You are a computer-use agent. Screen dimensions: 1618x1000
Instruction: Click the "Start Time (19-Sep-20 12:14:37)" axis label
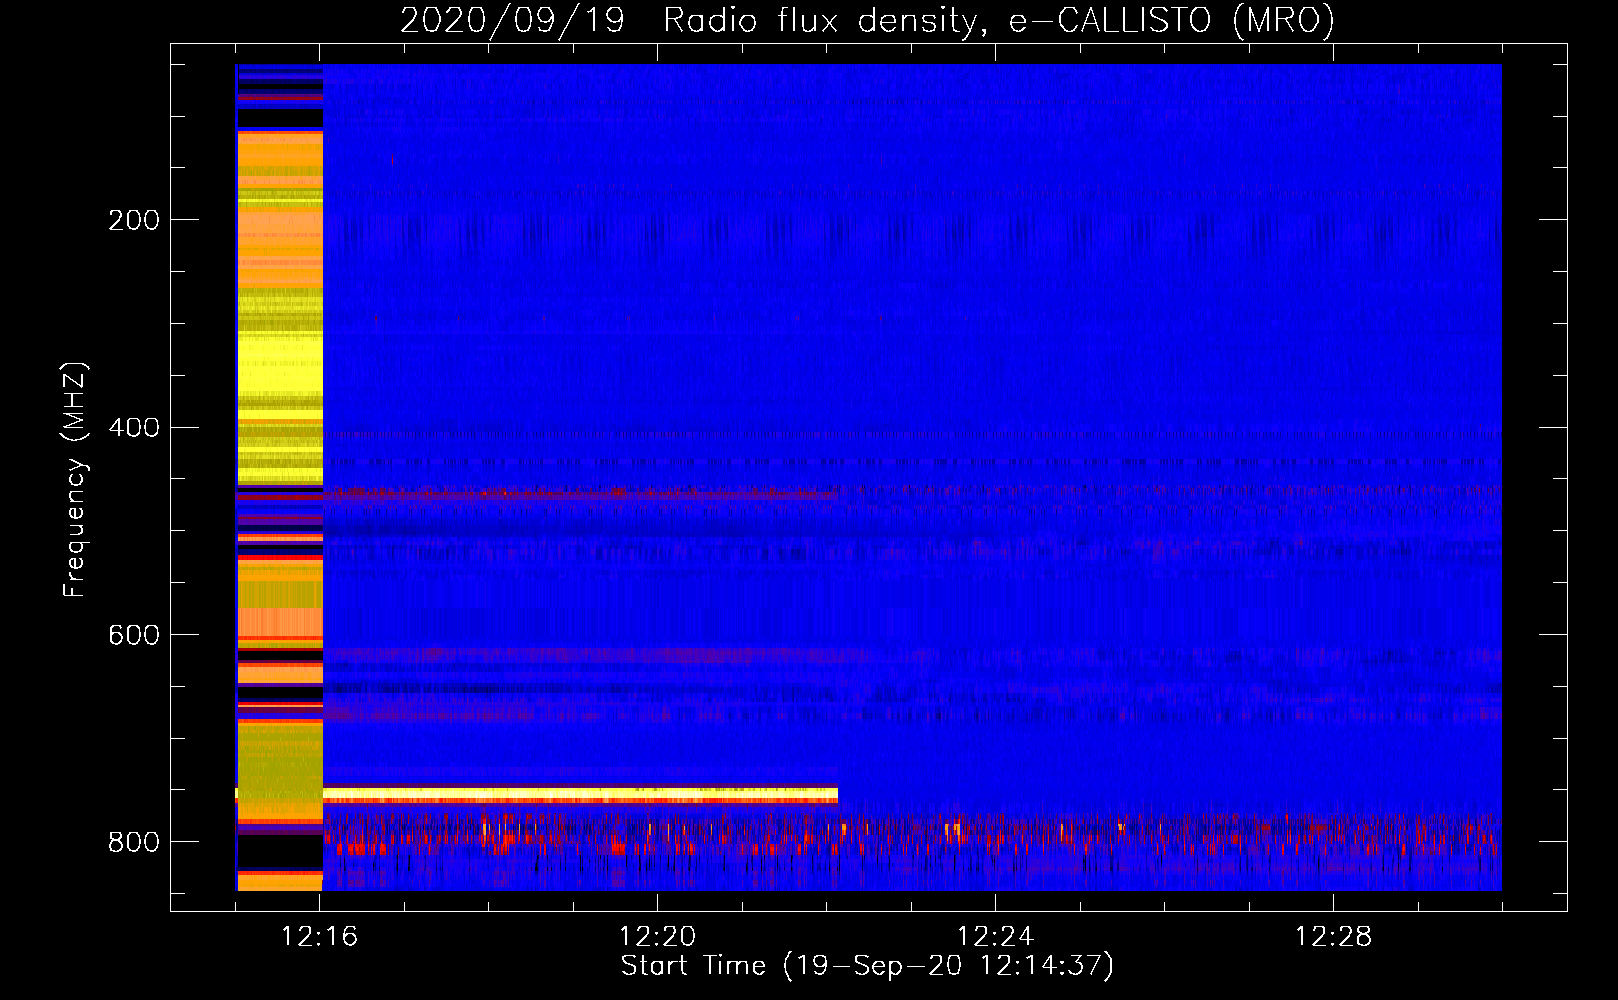click(867, 966)
